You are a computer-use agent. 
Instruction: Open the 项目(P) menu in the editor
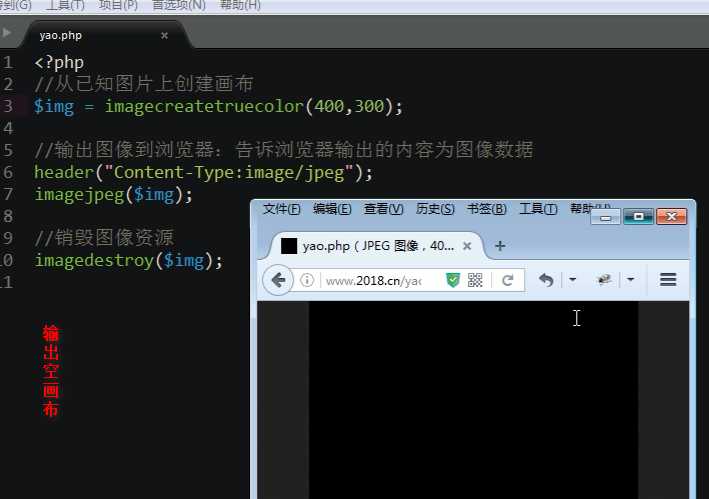[x=118, y=5]
